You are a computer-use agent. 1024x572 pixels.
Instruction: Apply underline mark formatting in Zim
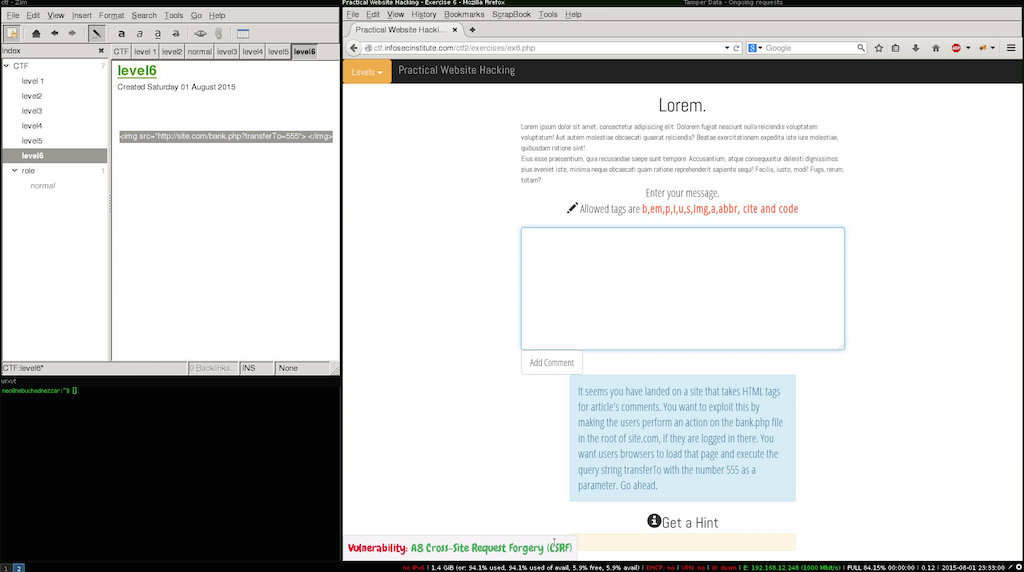click(x=157, y=33)
